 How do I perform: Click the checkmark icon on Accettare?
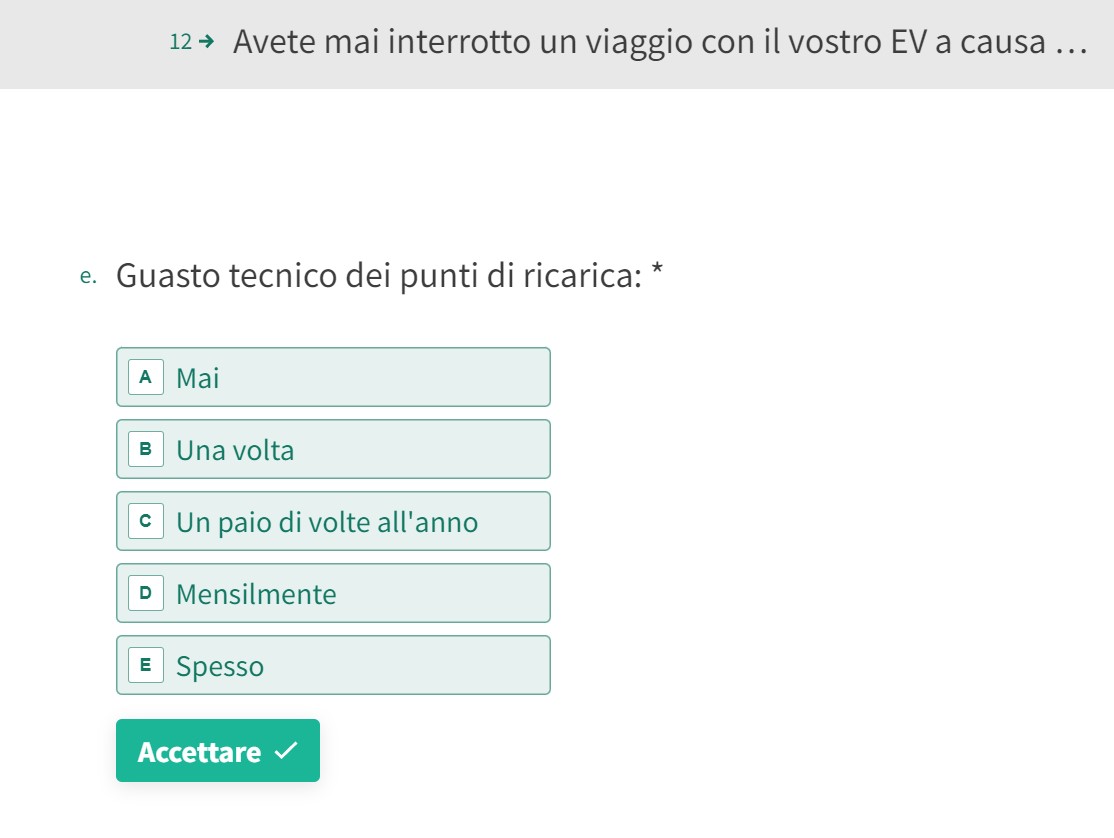[x=285, y=751]
